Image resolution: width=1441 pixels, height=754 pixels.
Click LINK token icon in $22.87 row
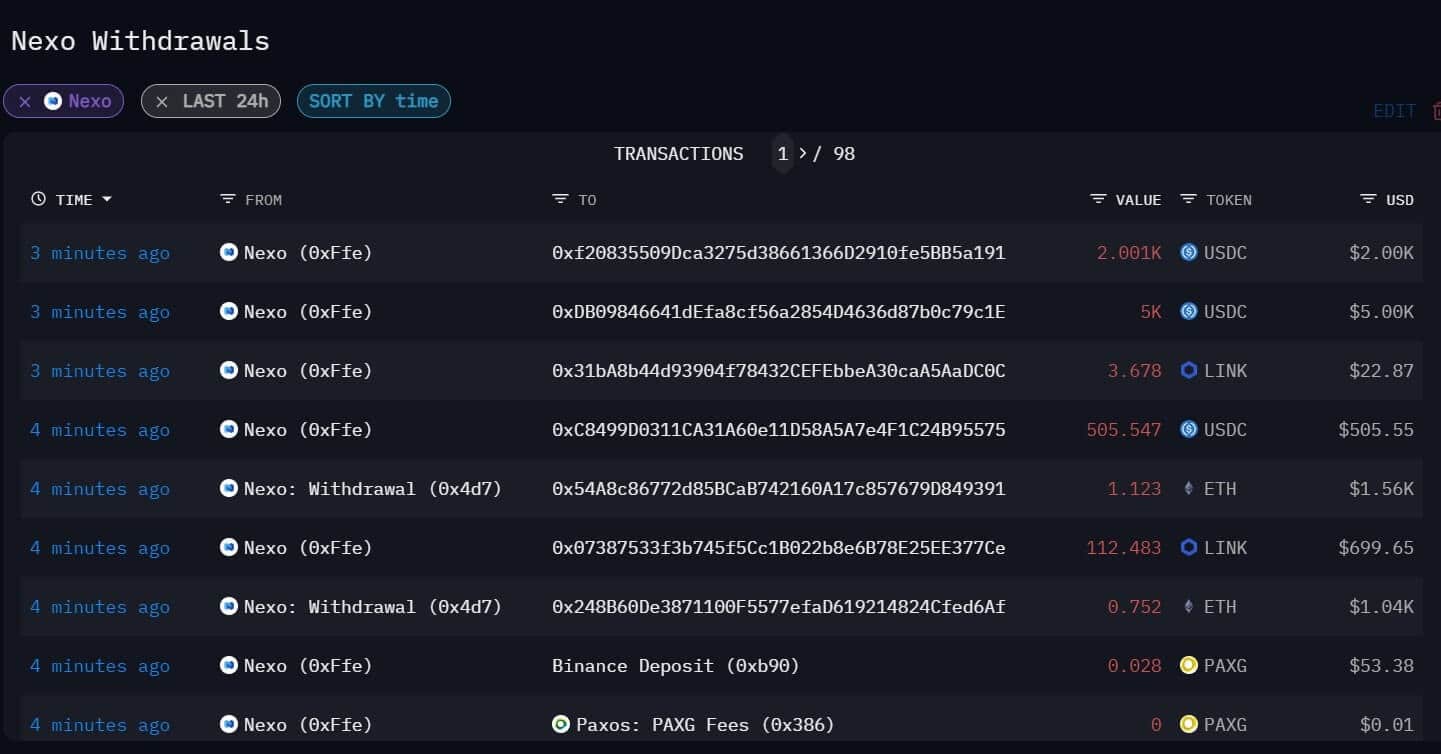(x=1188, y=371)
